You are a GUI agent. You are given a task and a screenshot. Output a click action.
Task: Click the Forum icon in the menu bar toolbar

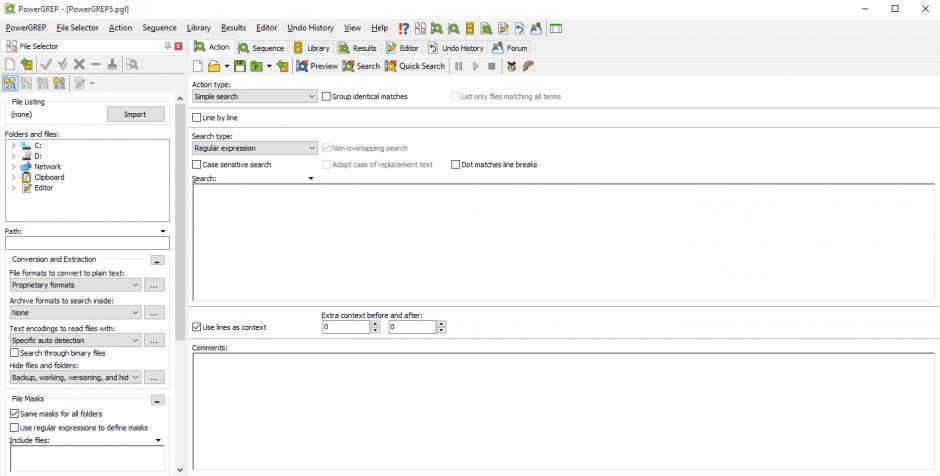point(536,28)
